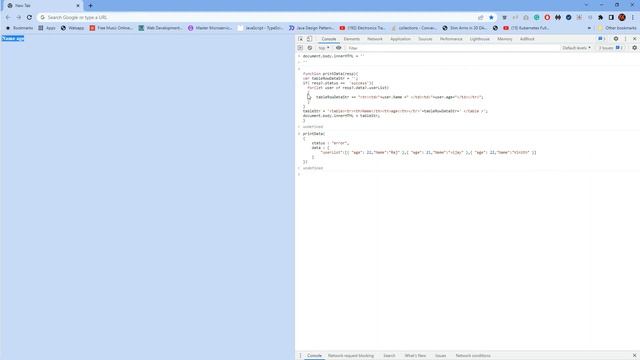Close the New Tab browser tab
The height and width of the screenshot is (360, 640).
click(x=78, y=6)
